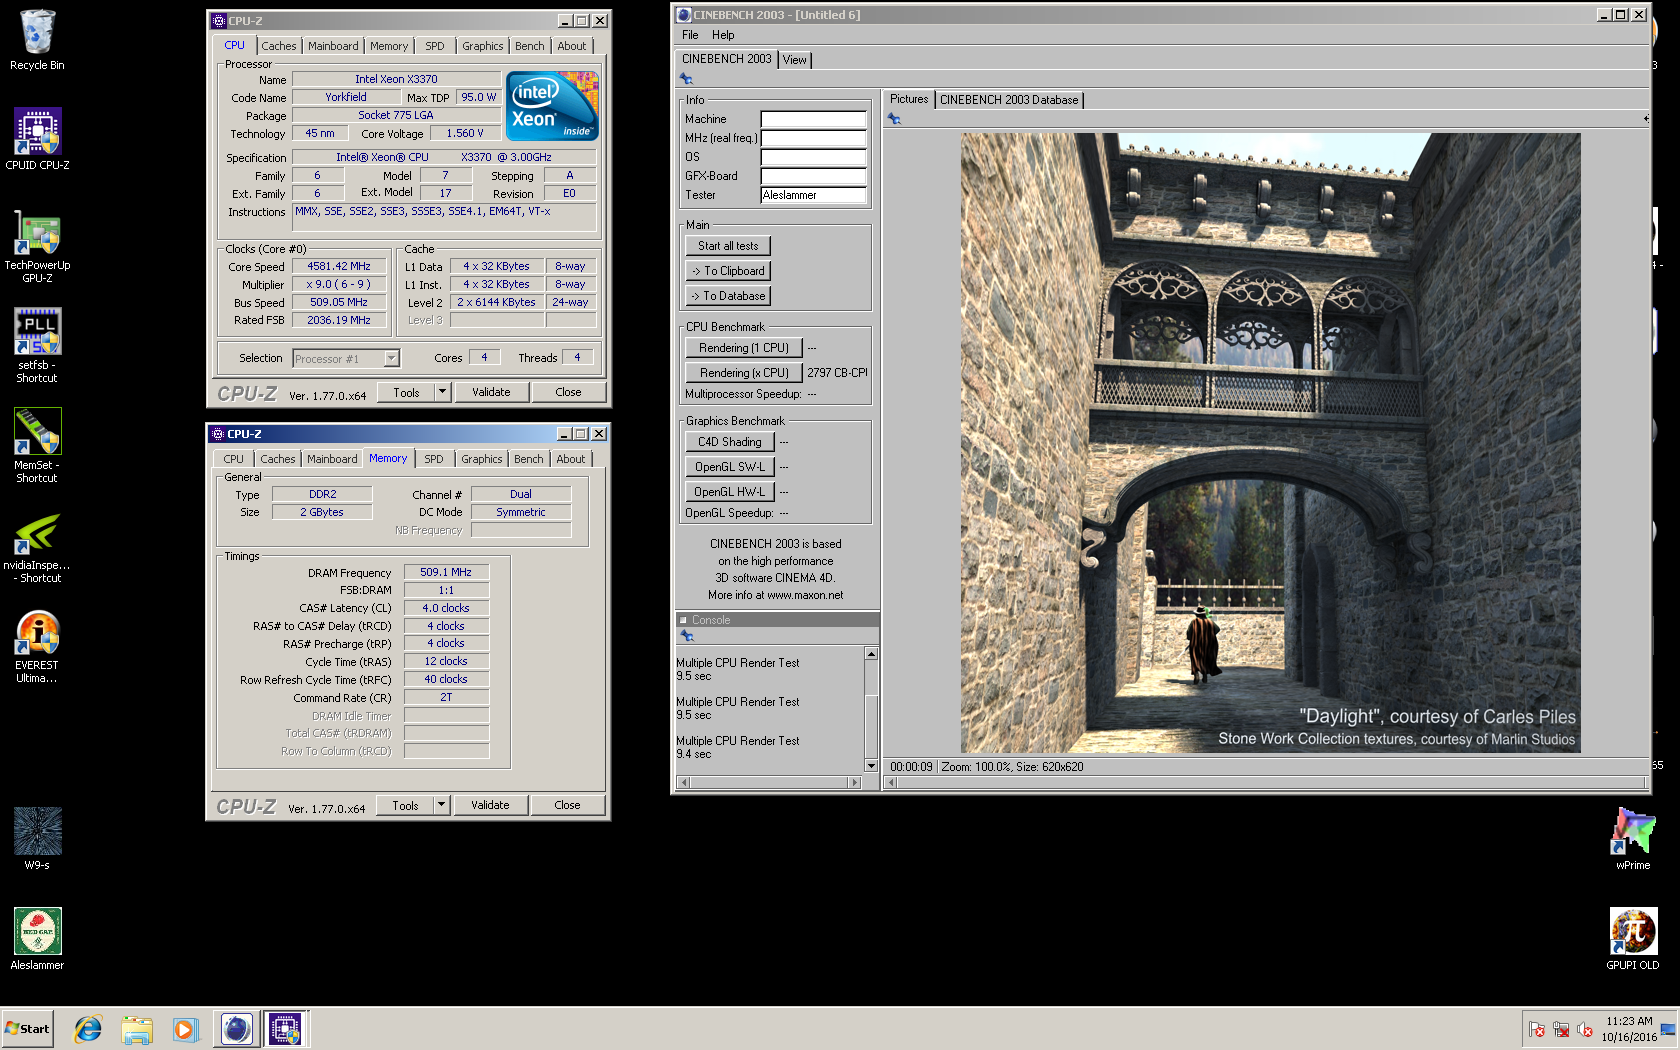Run C4D Shading benchmark
Screen dimensions: 1680x1050
(730, 442)
